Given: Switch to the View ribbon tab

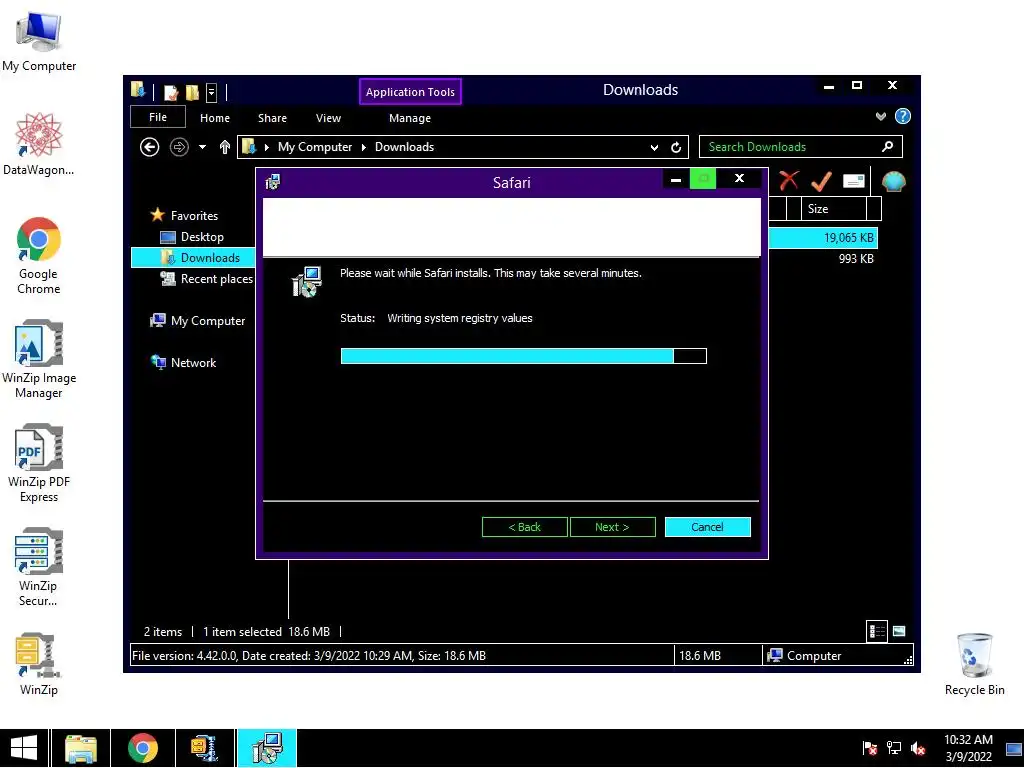Looking at the screenshot, I should point(328,118).
